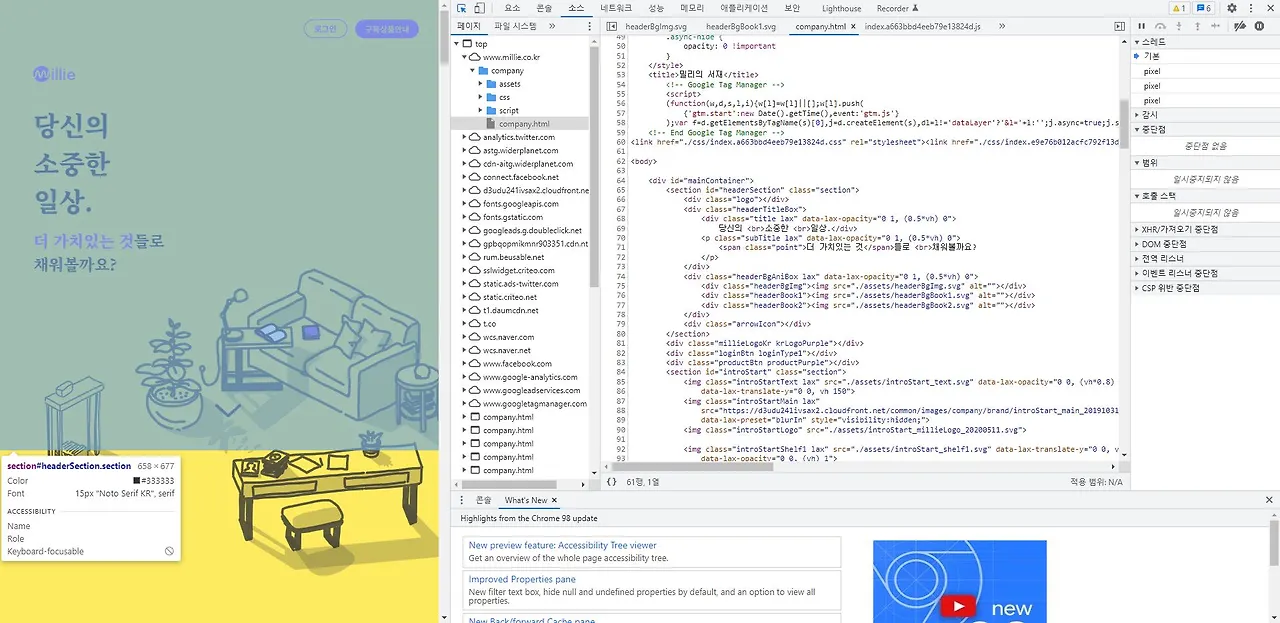Collapse the top frame tree node
The height and width of the screenshot is (623, 1280).
pos(458,44)
